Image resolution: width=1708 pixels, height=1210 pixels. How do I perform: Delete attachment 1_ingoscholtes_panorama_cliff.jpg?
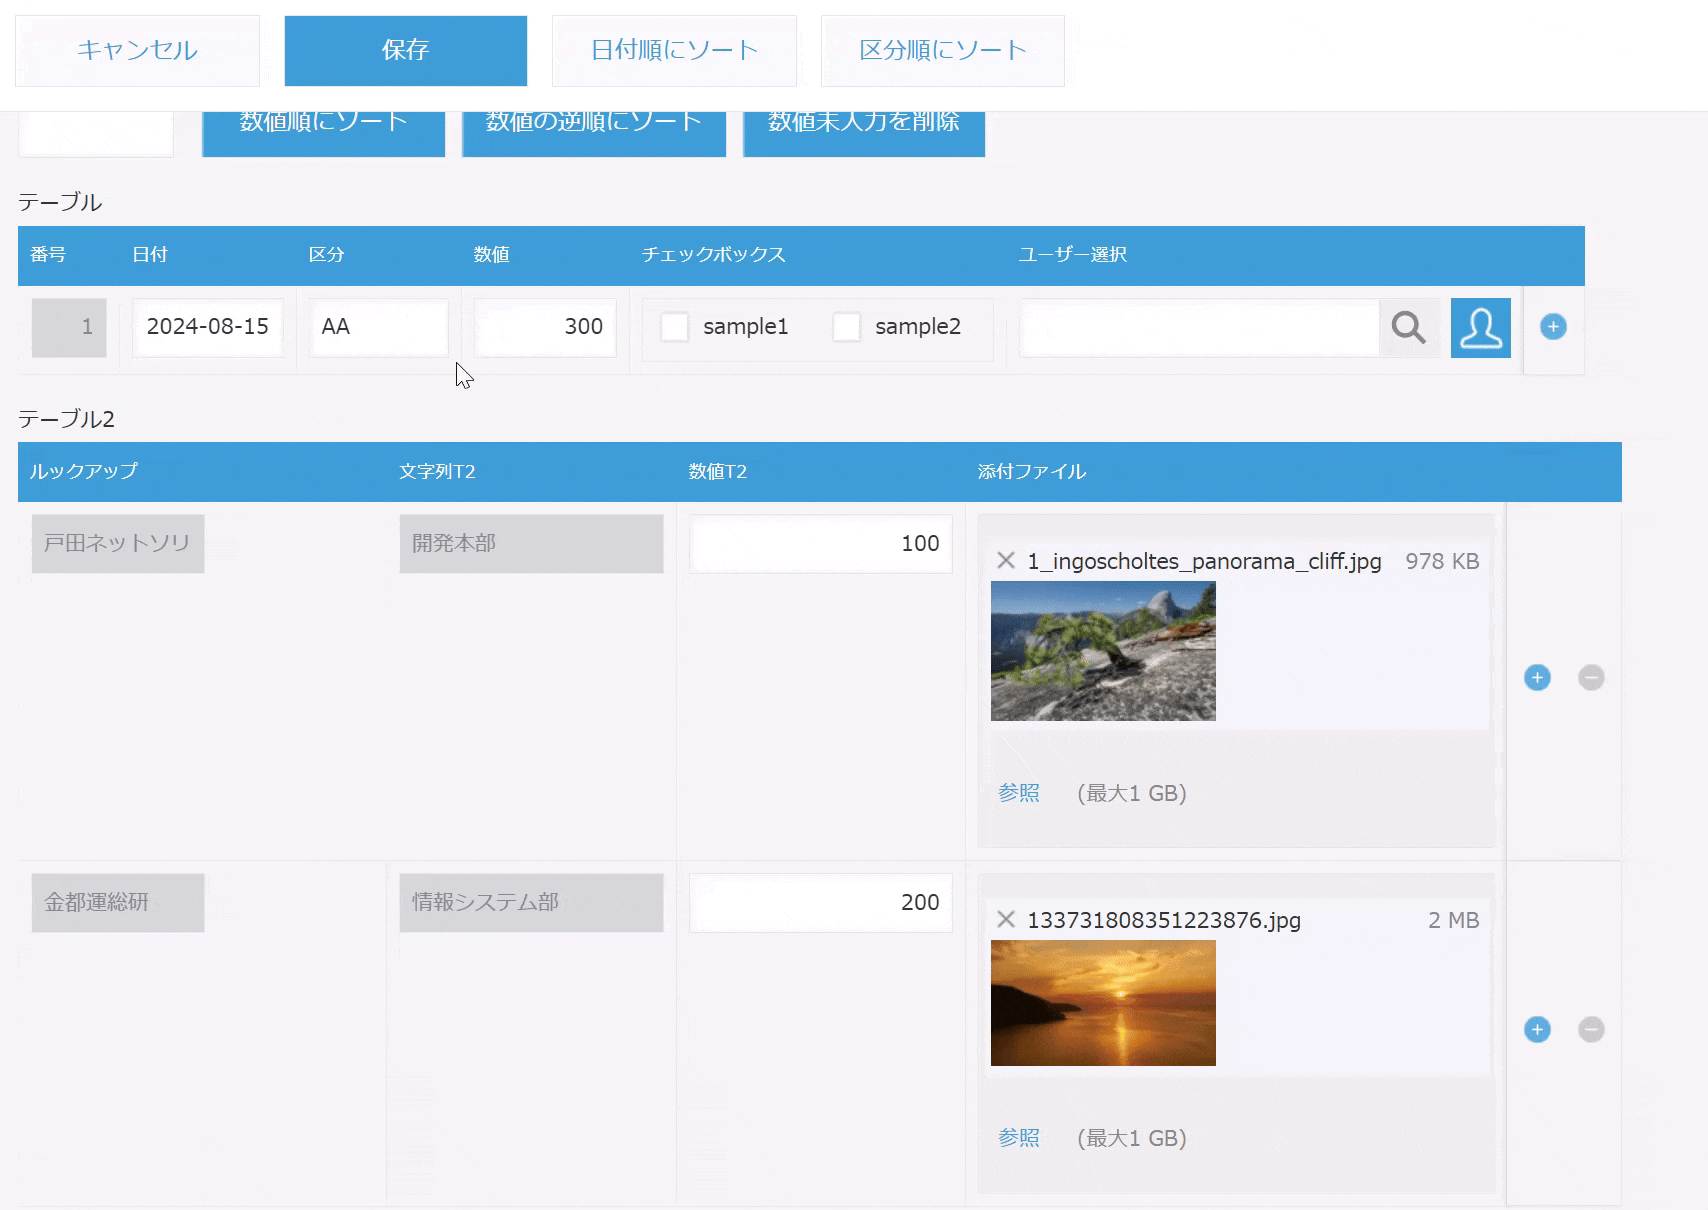pyautogui.click(x=1006, y=561)
